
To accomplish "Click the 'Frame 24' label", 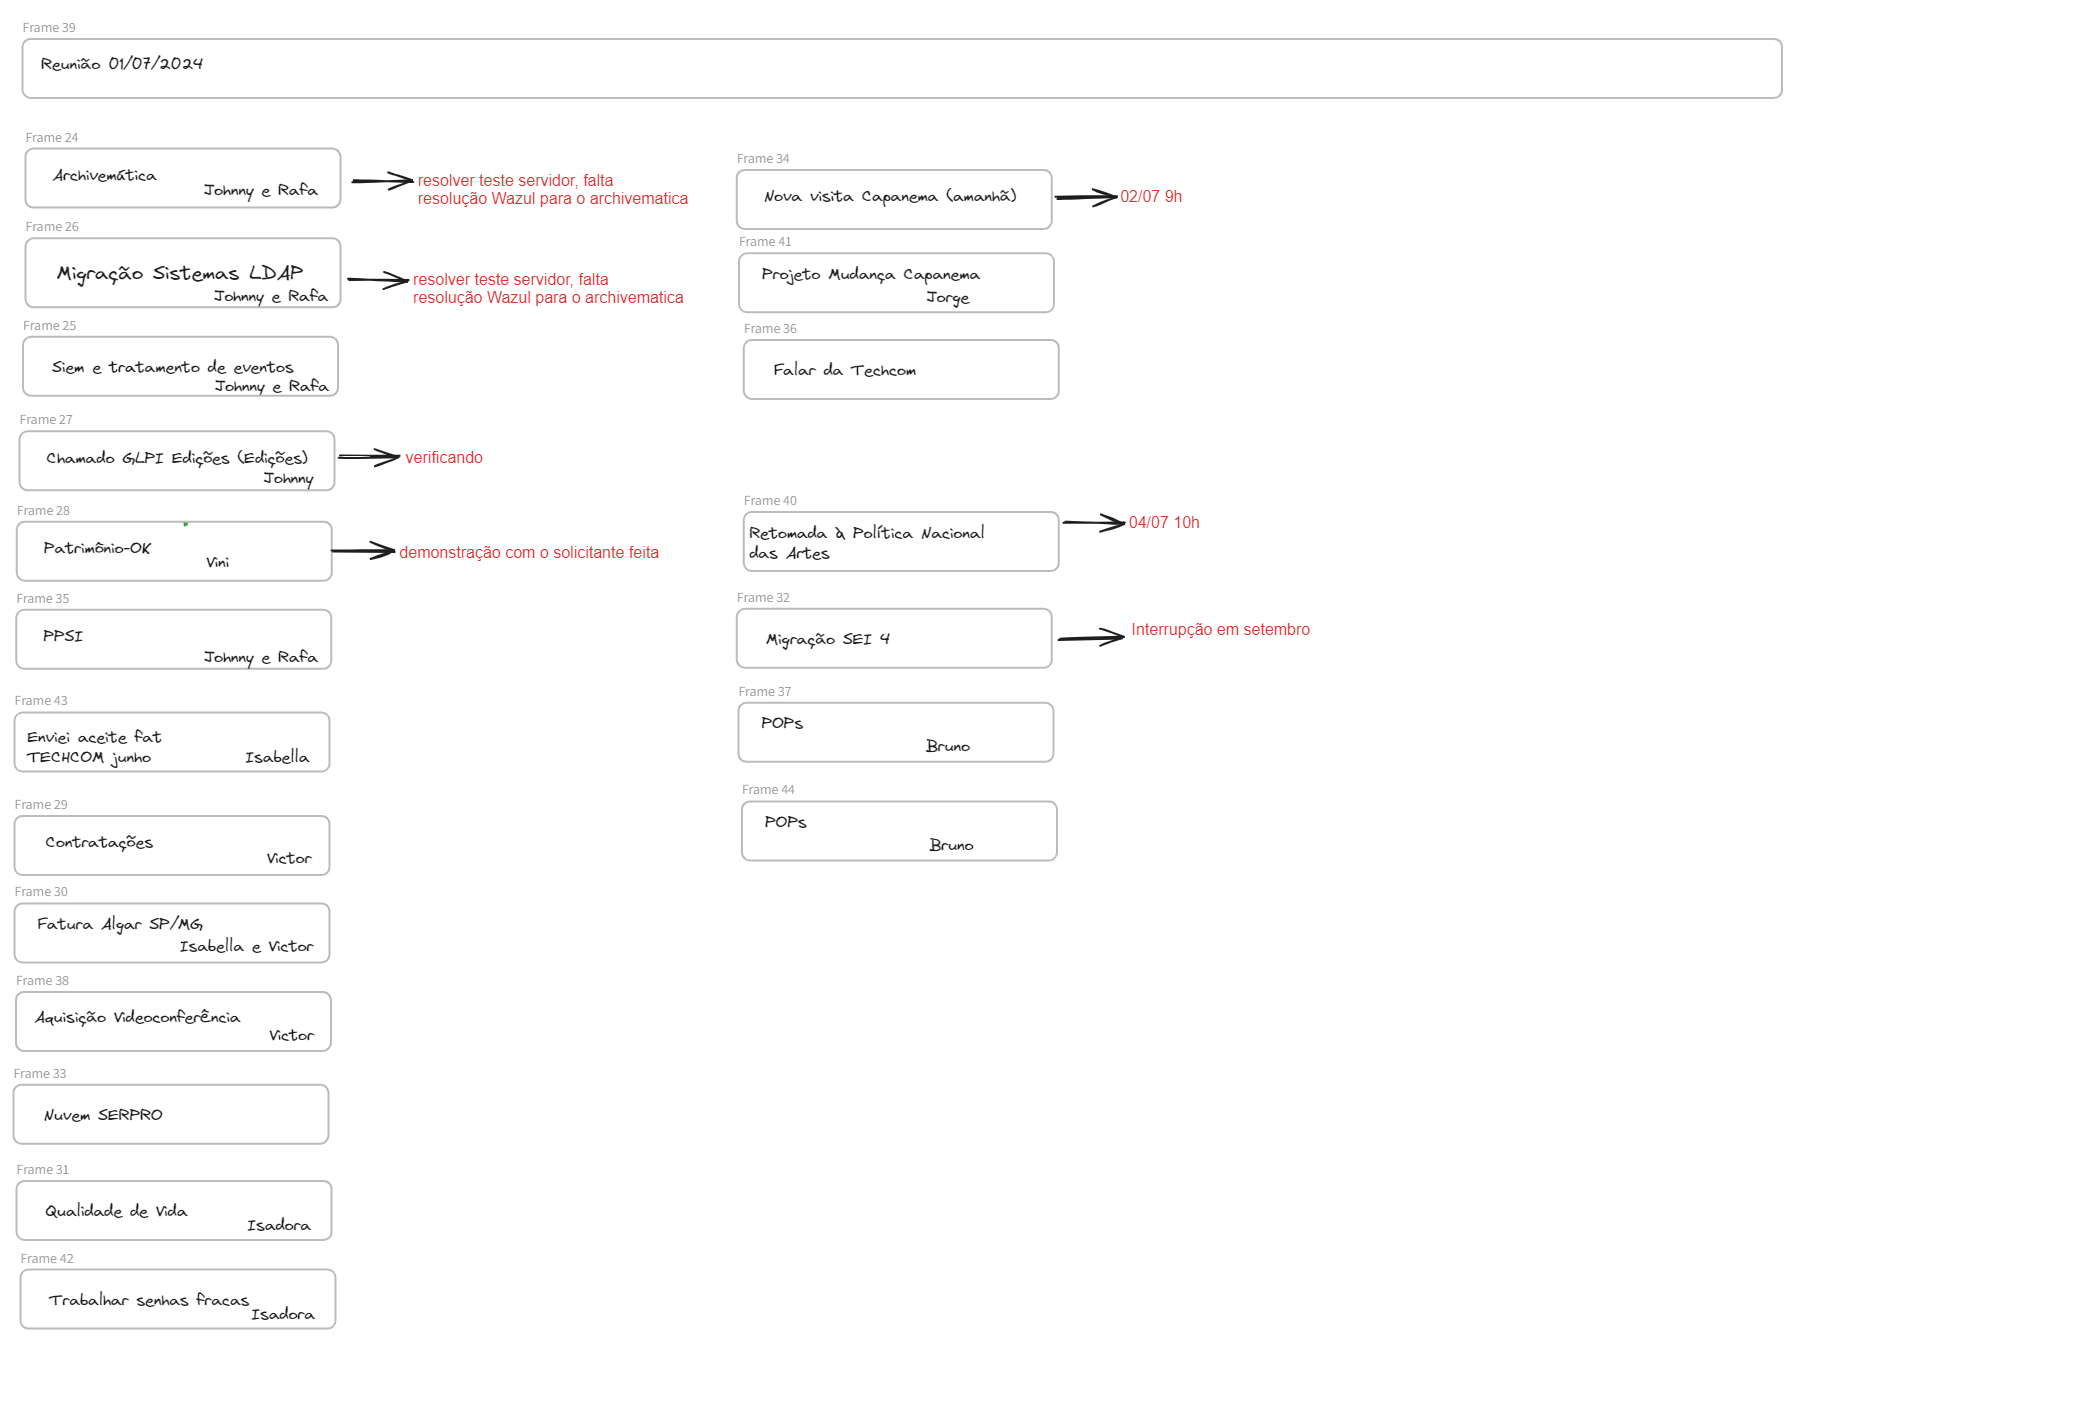I will coord(52,138).
